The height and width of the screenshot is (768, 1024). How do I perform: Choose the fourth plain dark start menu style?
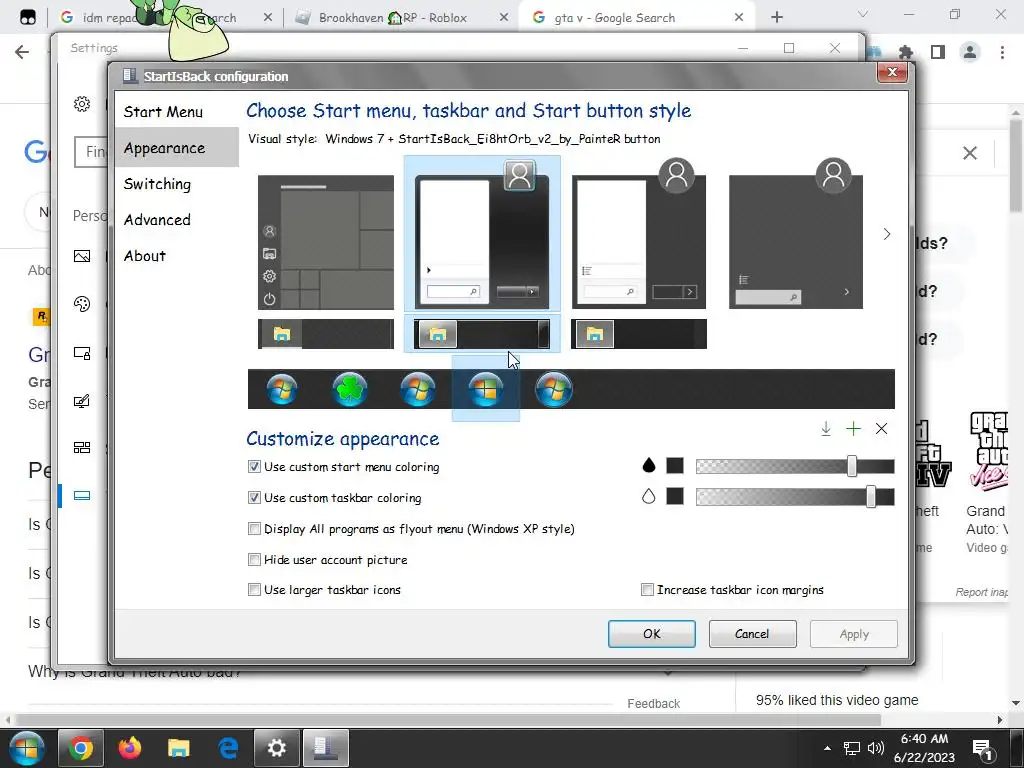(x=795, y=233)
